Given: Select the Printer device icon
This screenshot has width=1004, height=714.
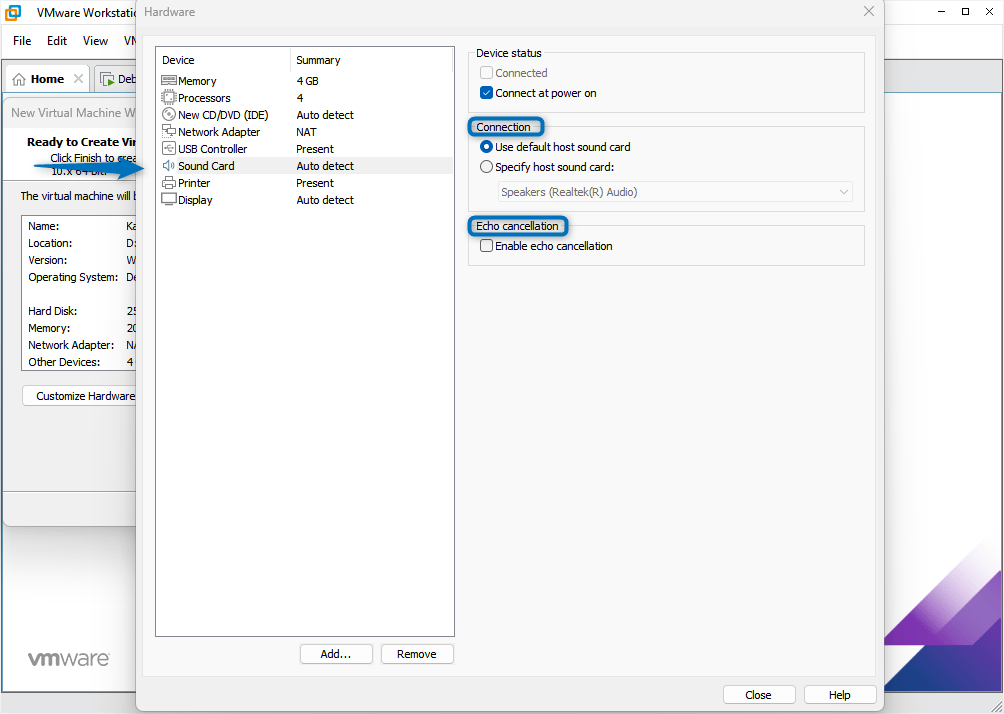Looking at the screenshot, I should (168, 182).
